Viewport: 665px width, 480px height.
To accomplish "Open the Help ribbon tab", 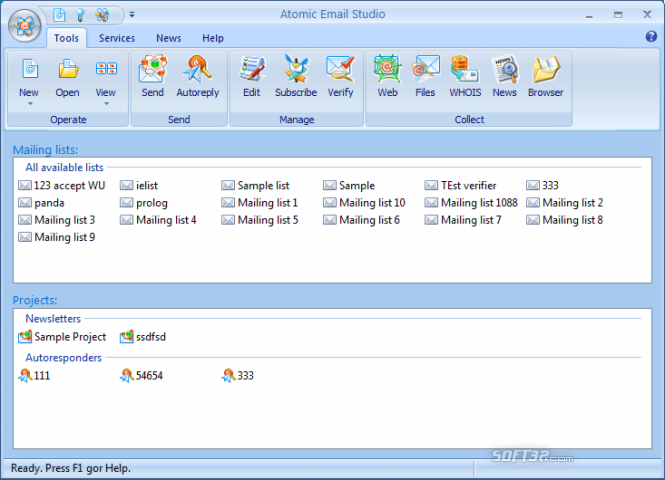I will [x=213, y=38].
